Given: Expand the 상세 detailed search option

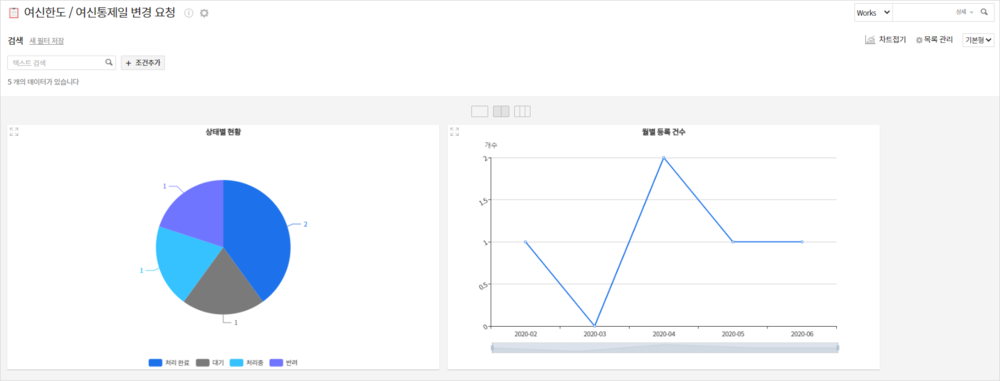Looking at the screenshot, I should coord(964,12).
